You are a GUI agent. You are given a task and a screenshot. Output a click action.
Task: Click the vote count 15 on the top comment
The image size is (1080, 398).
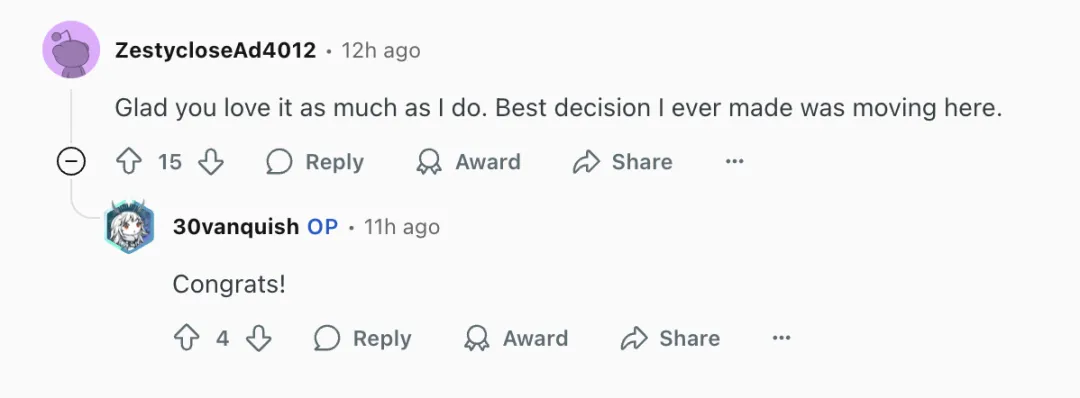(170, 162)
